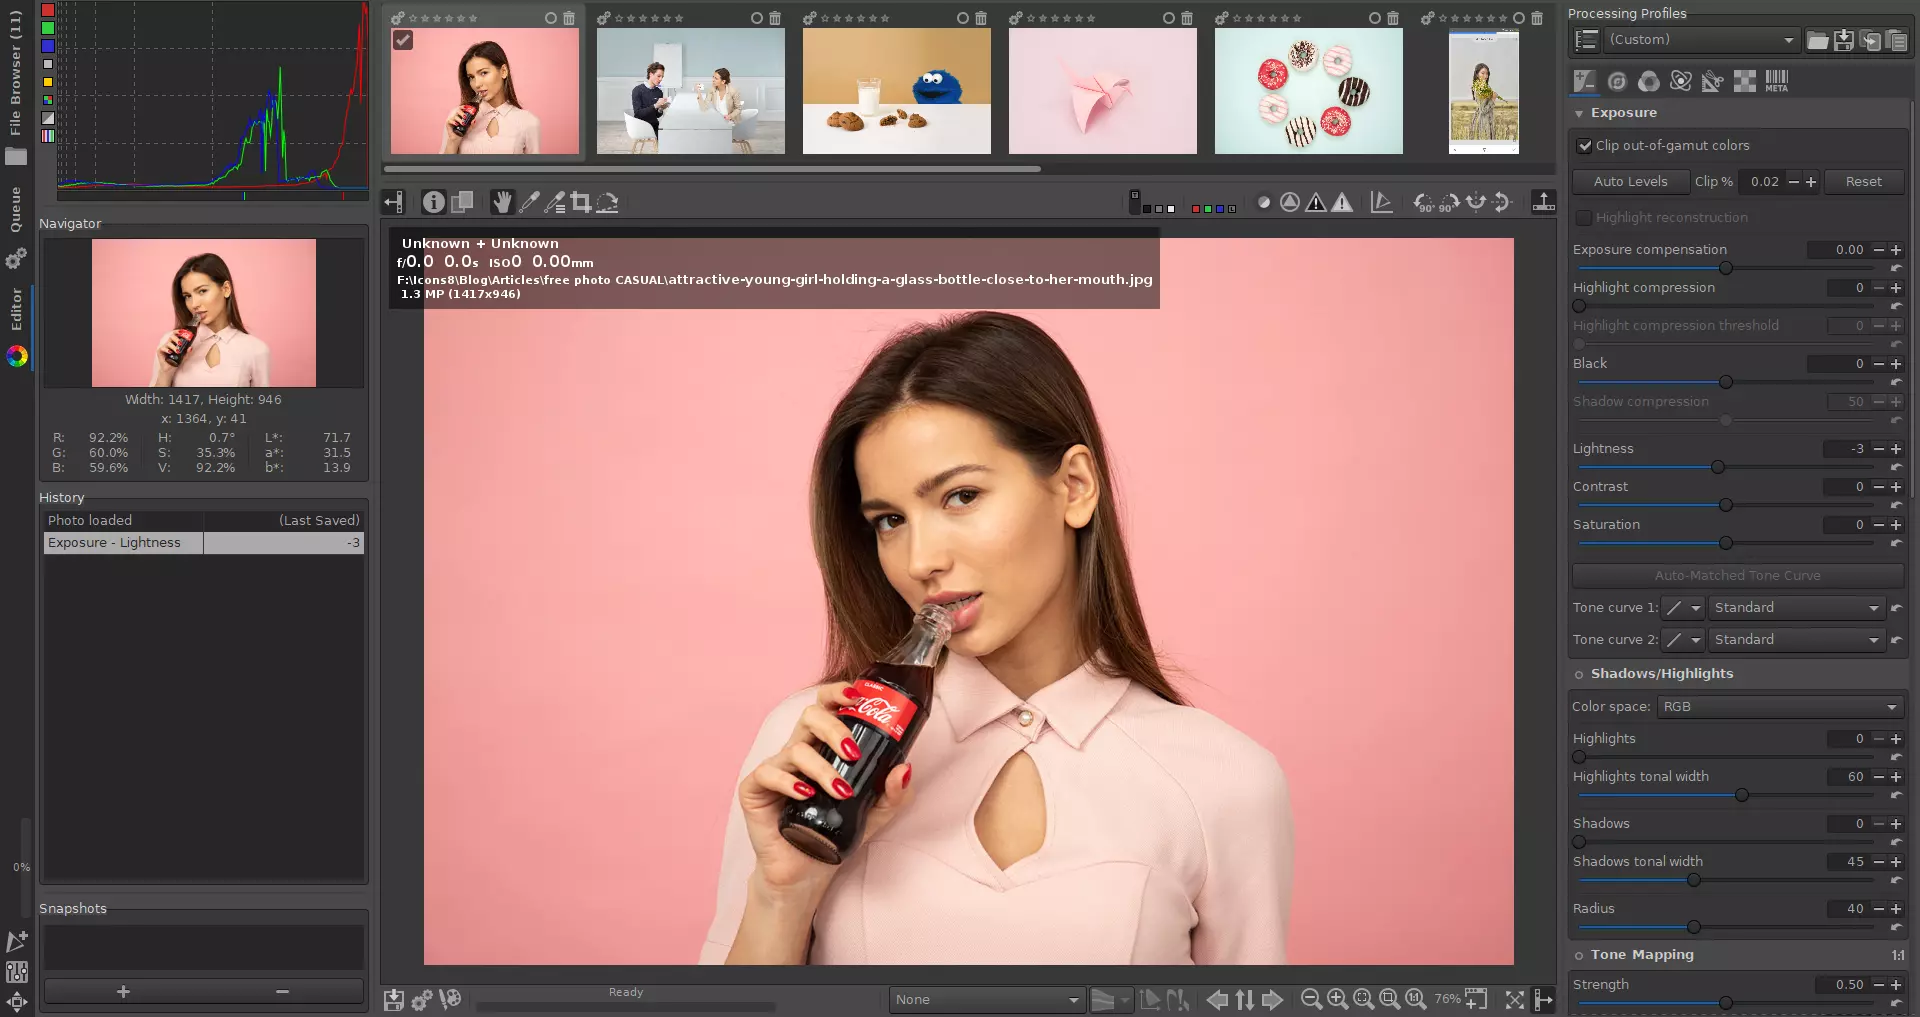Toggle before/after view icon
Image resolution: width=1920 pixels, height=1017 pixels.
pyautogui.click(x=462, y=202)
